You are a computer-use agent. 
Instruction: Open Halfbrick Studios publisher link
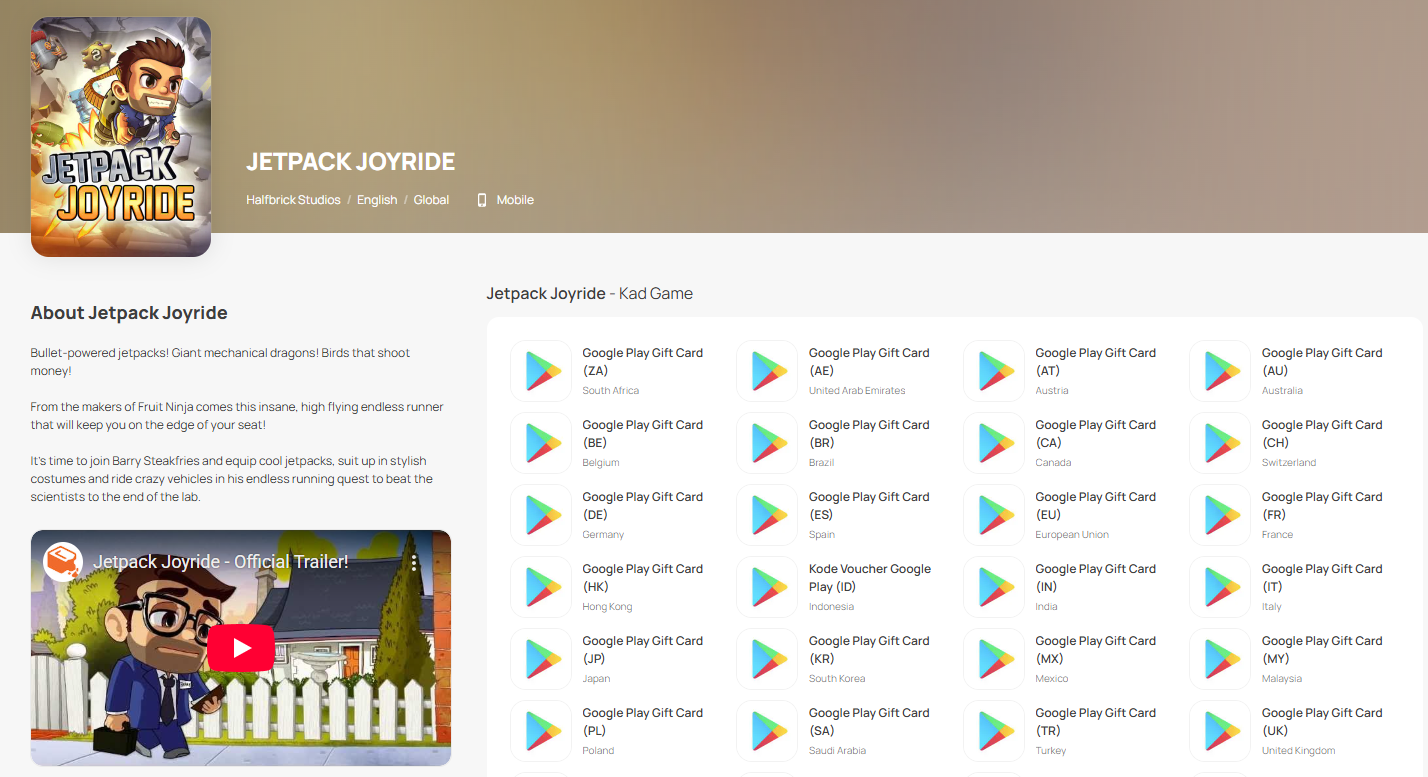pos(293,200)
